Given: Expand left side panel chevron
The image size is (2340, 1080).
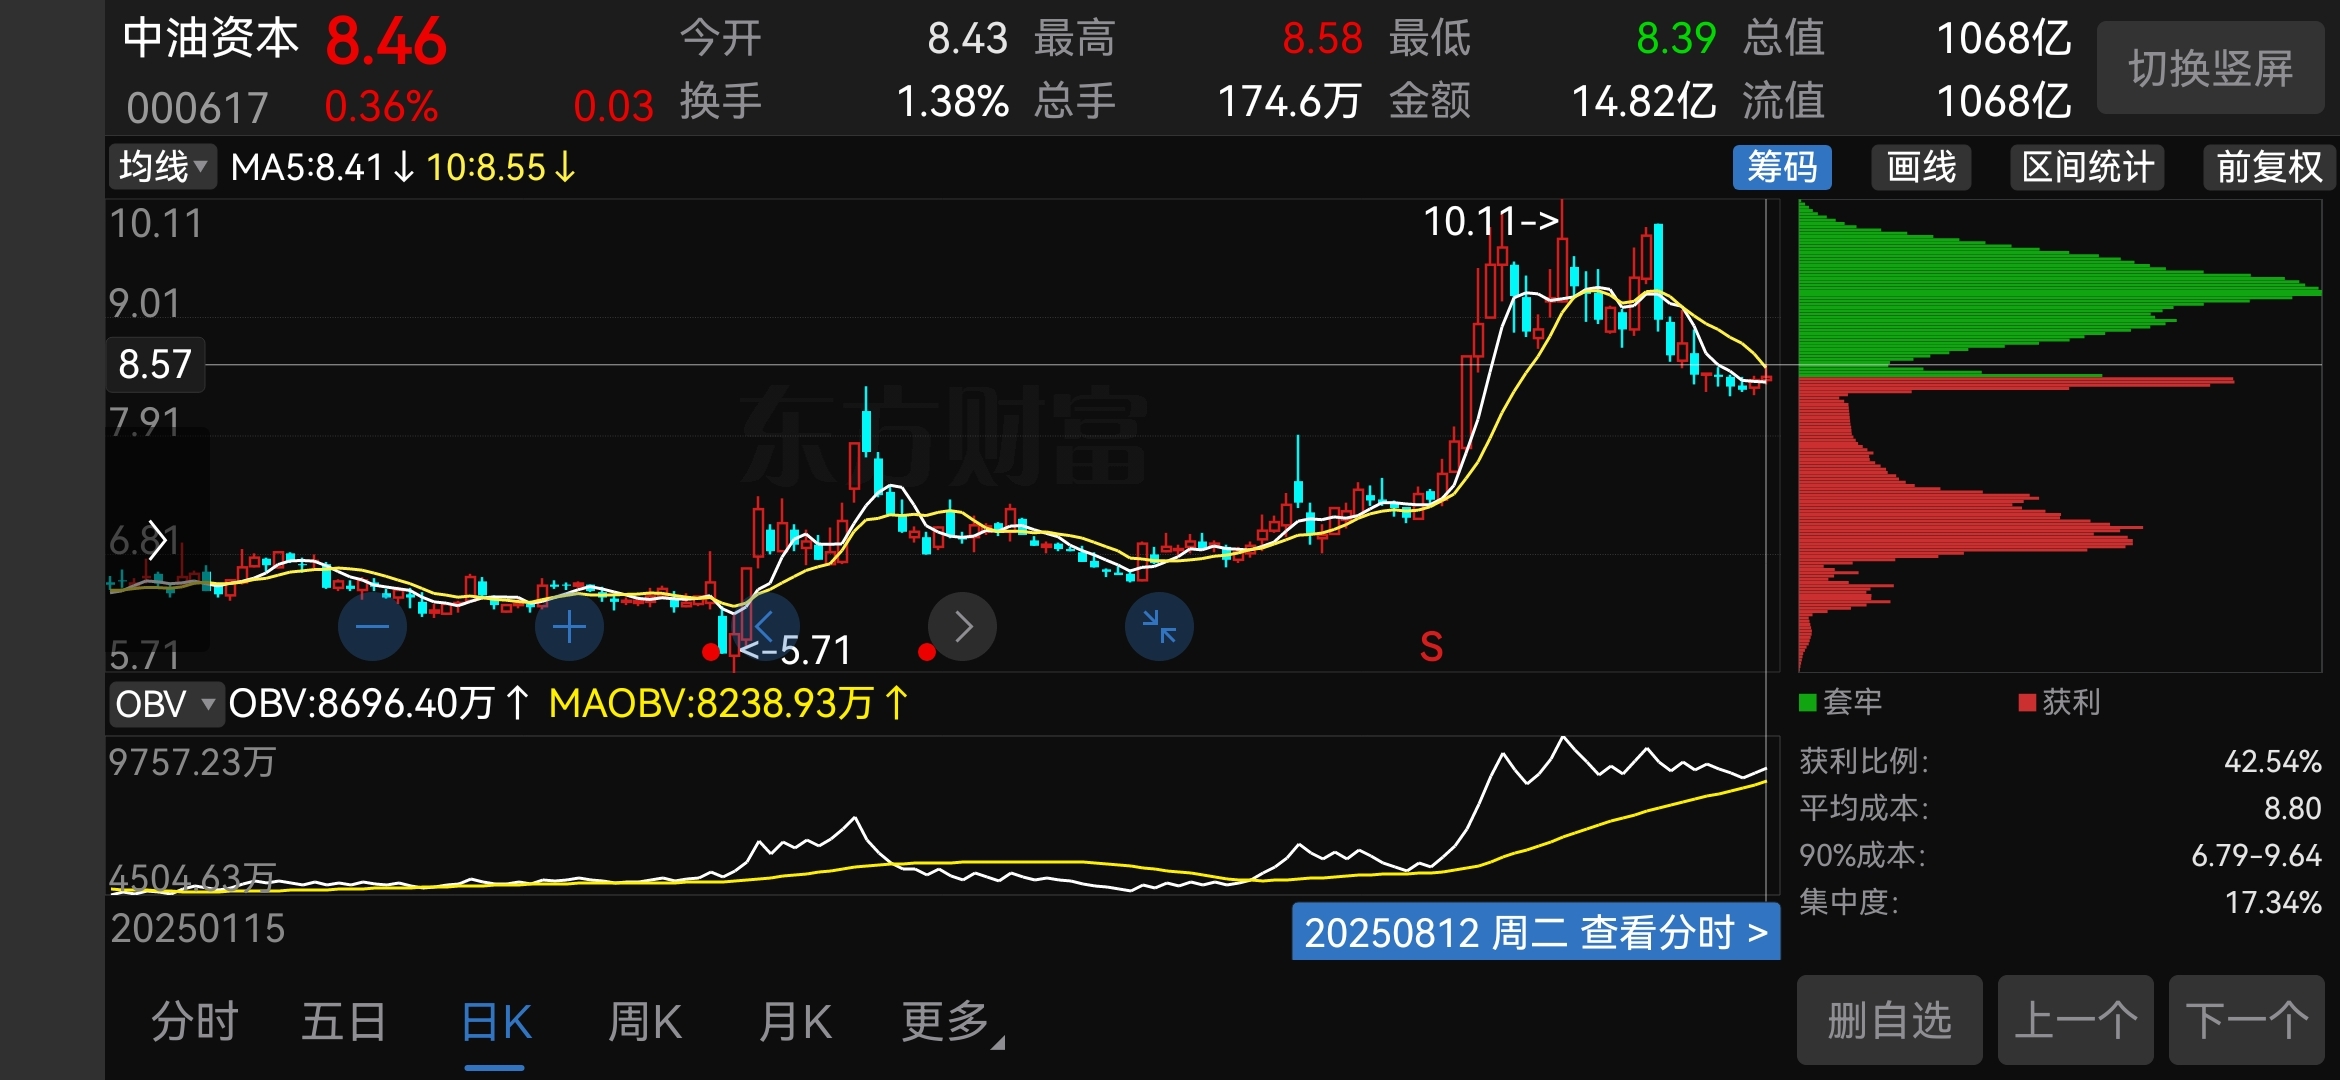Looking at the screenshot, I should (156, 541).
